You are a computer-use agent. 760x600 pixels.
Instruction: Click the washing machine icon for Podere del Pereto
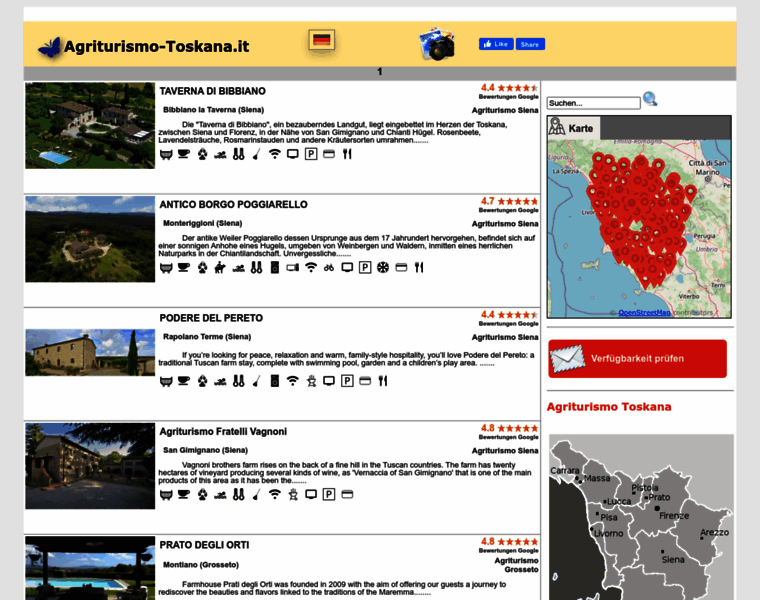274,381
